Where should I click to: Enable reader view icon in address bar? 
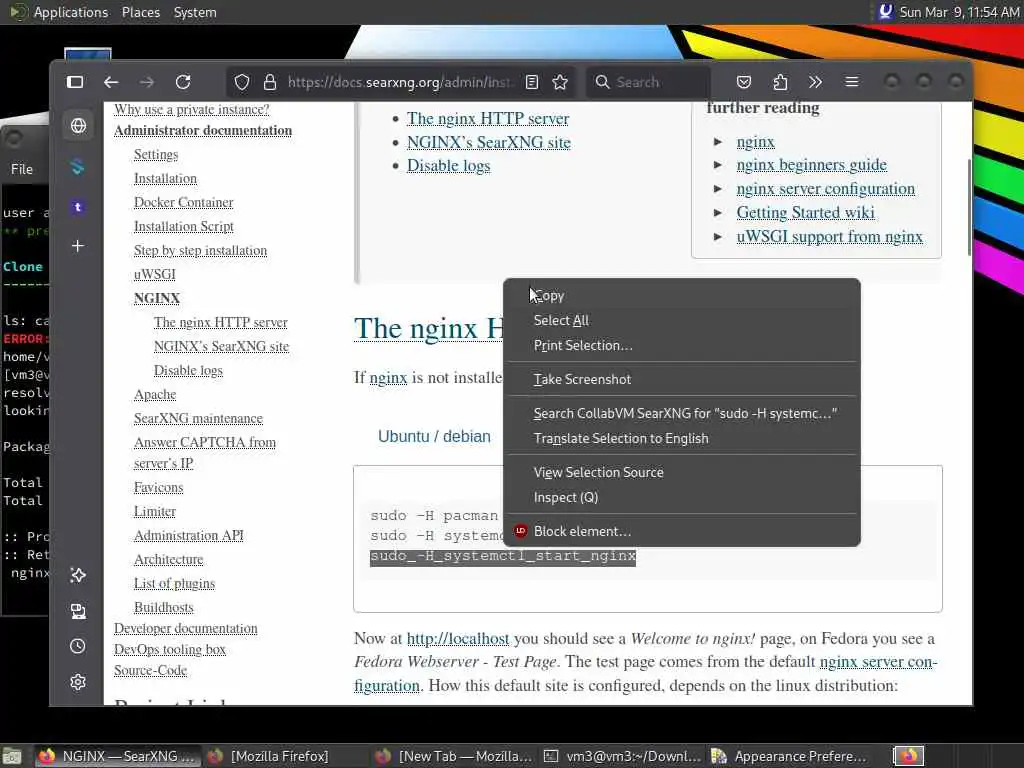[x=532, y=82]
